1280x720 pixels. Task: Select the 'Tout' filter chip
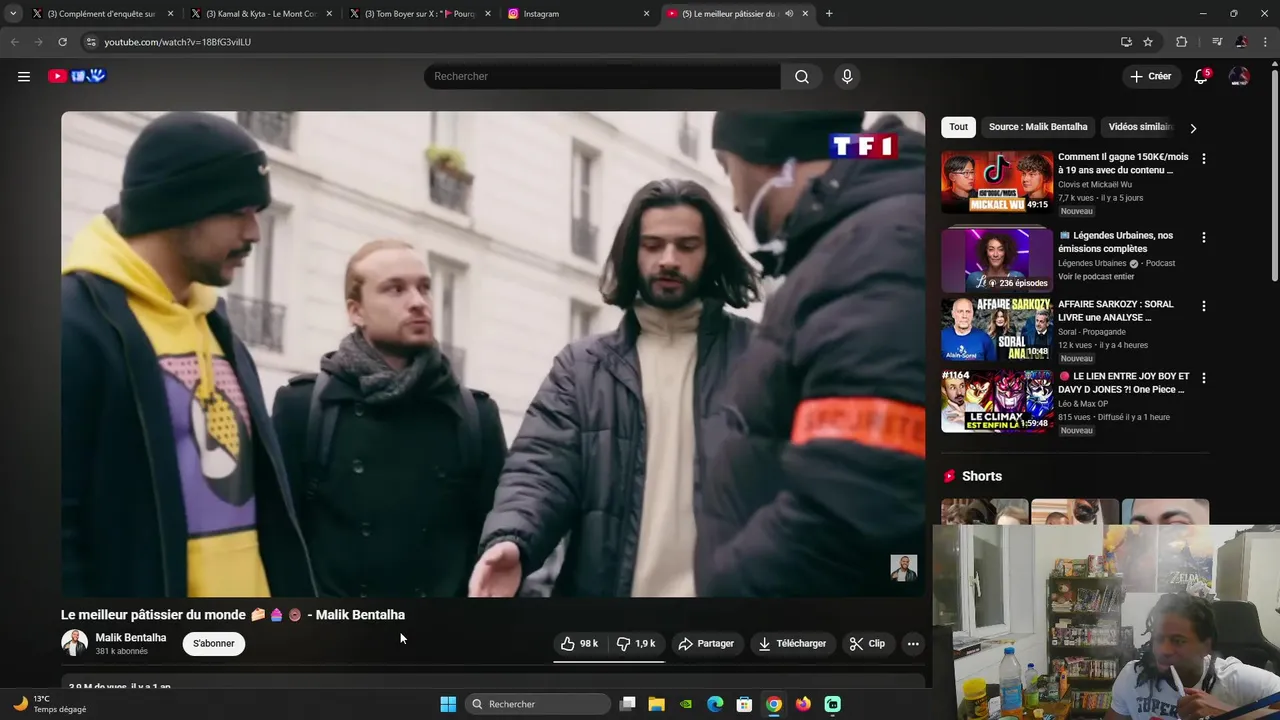pyautogui.click(x=958, y=127)
